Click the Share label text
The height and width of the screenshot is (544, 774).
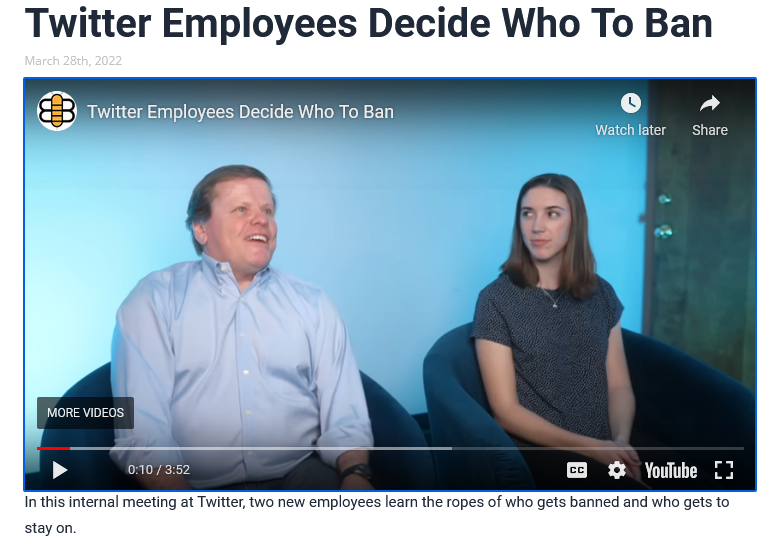pos(710,130)
